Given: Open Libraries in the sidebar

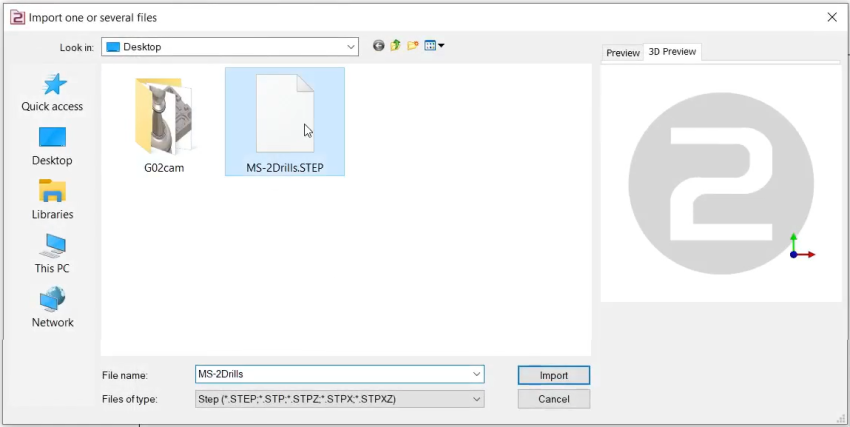Looking at the screenshot, I should (52, 200).
